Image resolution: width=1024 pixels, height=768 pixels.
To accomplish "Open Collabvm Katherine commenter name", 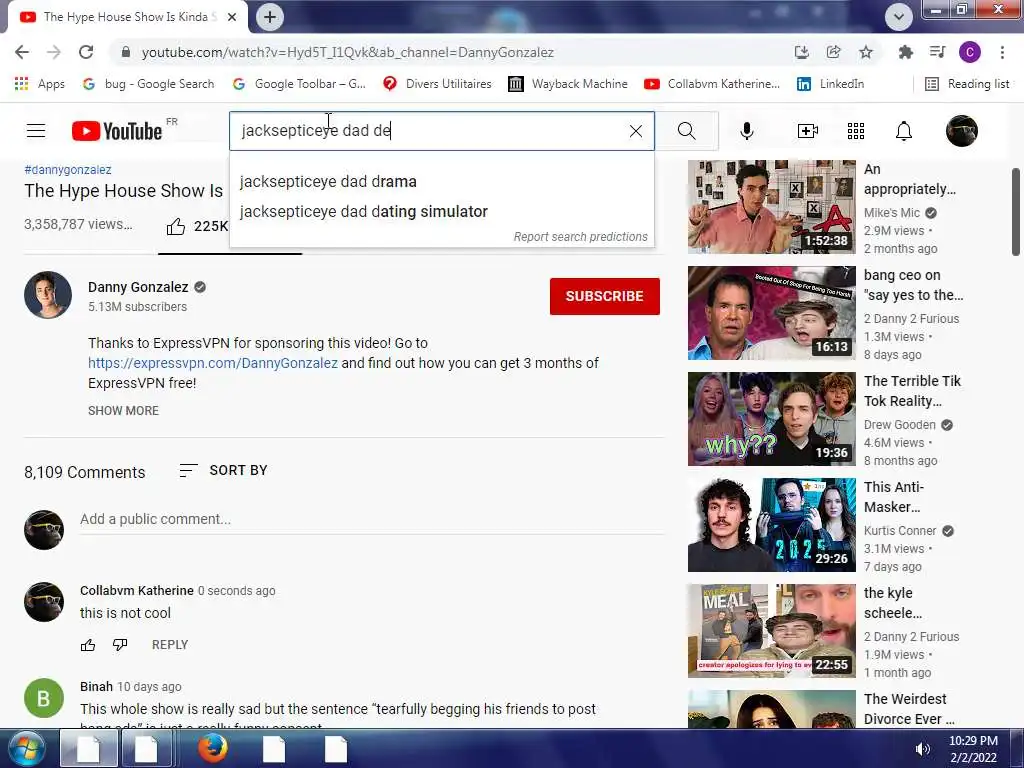I will pos(136,590).
